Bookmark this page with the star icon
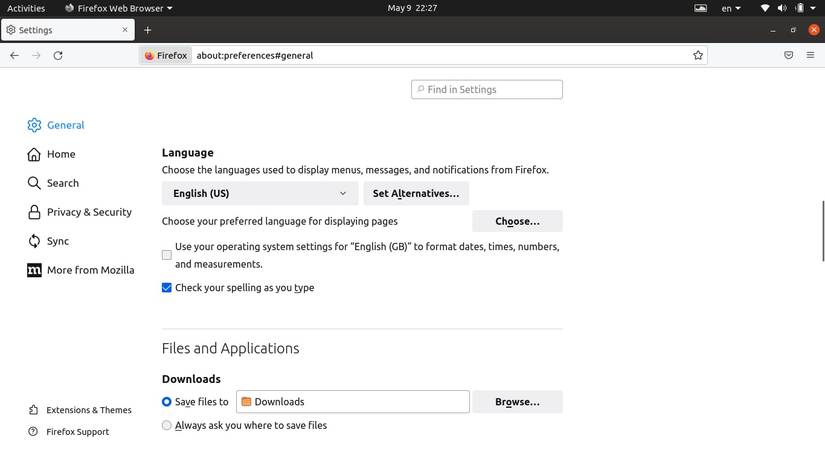This screenshot has width=825, height=464. [x=698, y=55]
